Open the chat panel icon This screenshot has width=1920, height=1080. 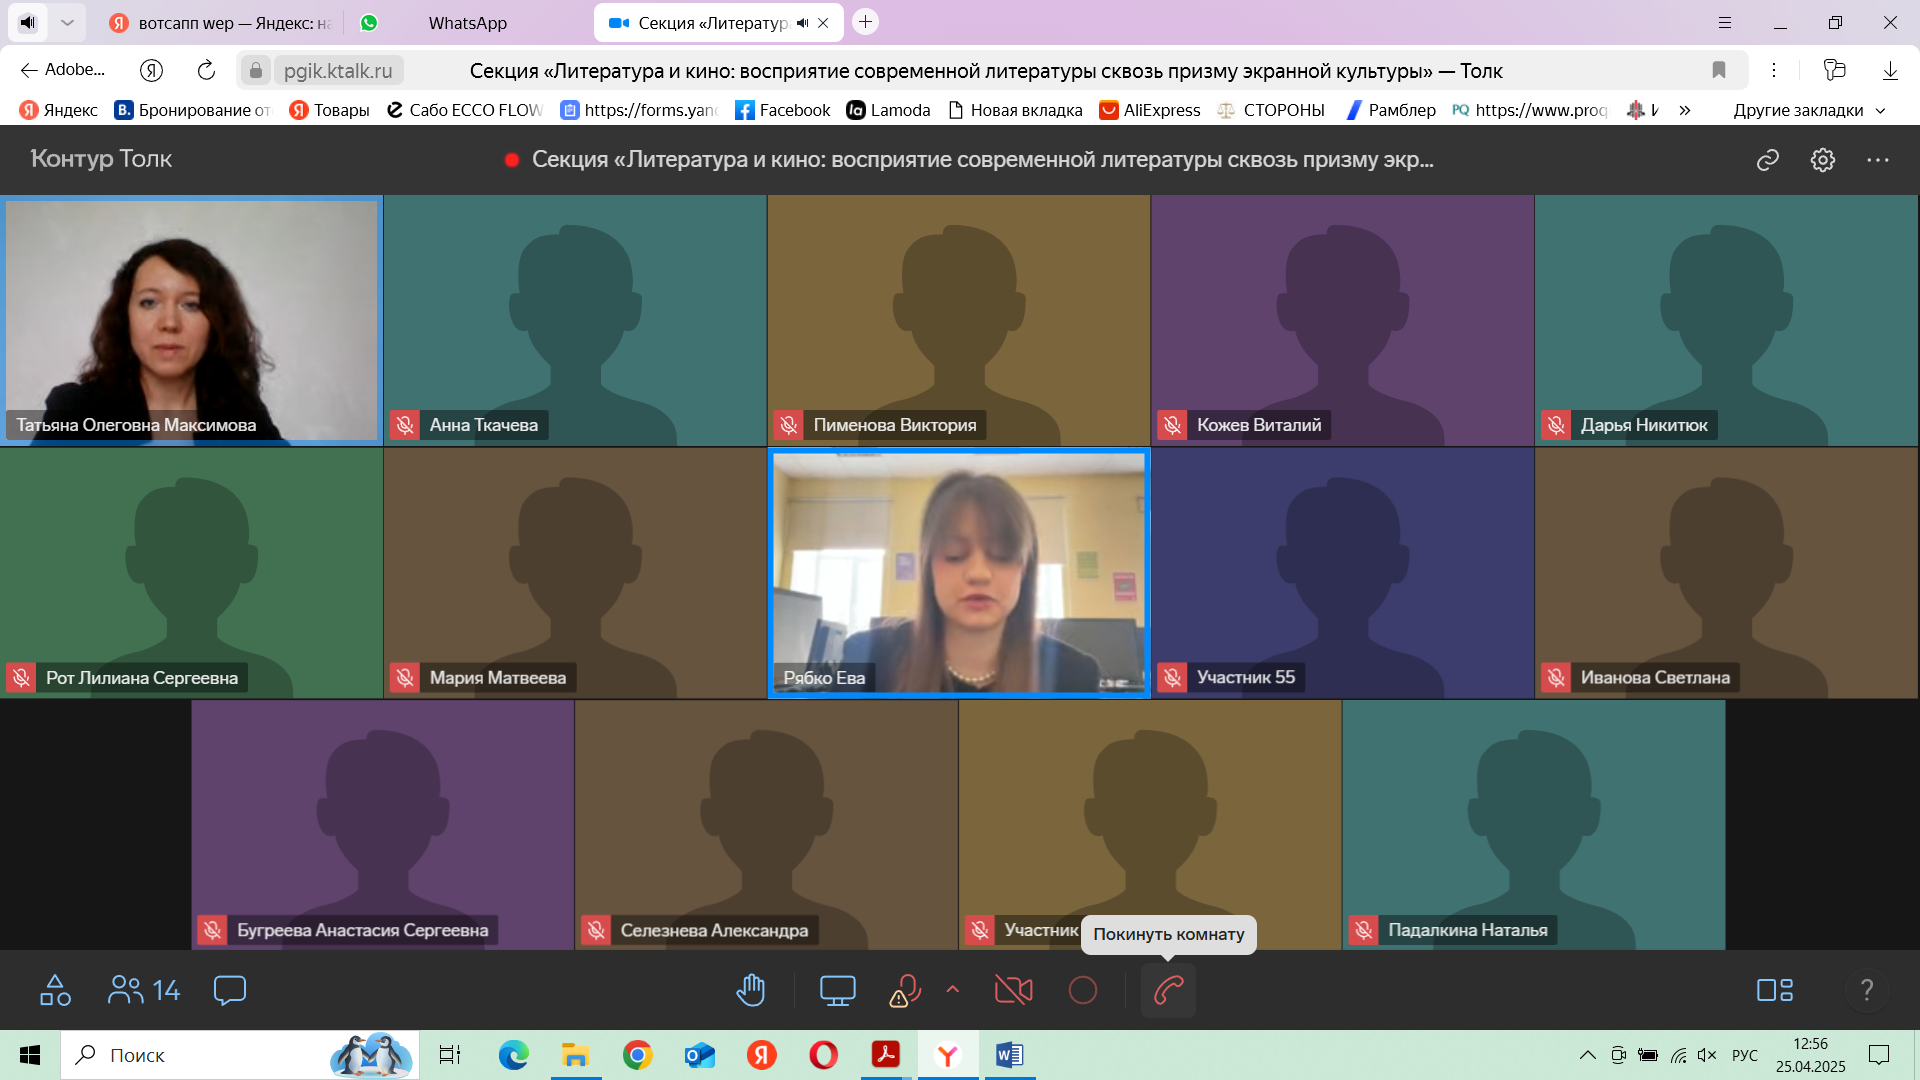229,990
